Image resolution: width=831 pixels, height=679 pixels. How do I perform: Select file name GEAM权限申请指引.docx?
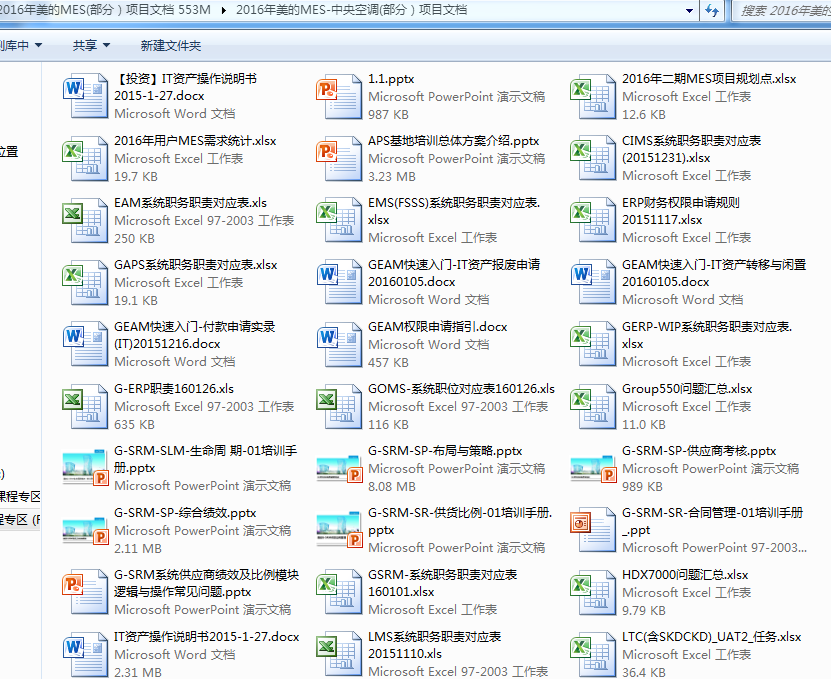click(x=438, y=327)
